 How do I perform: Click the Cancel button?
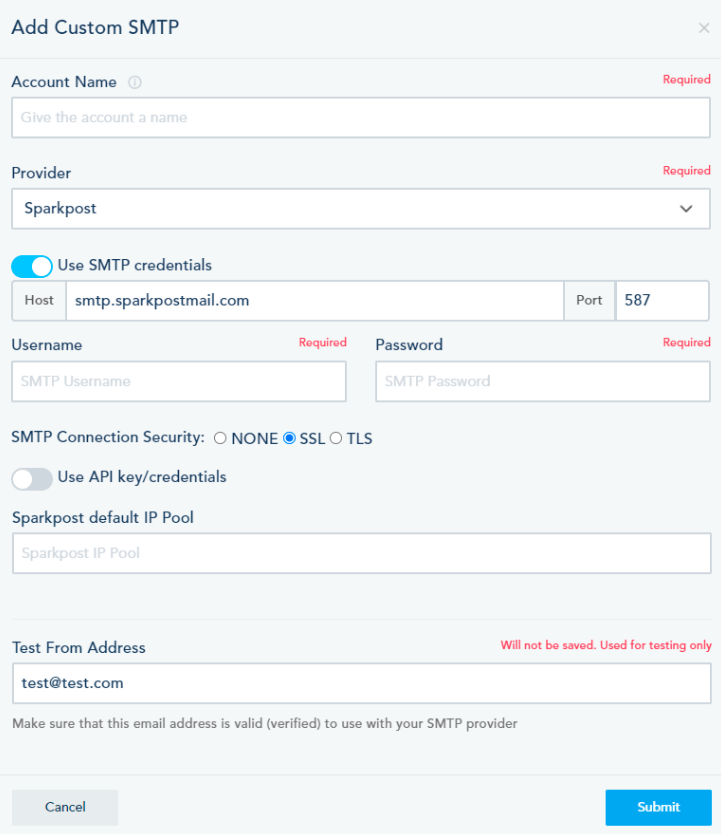(65, 807)
